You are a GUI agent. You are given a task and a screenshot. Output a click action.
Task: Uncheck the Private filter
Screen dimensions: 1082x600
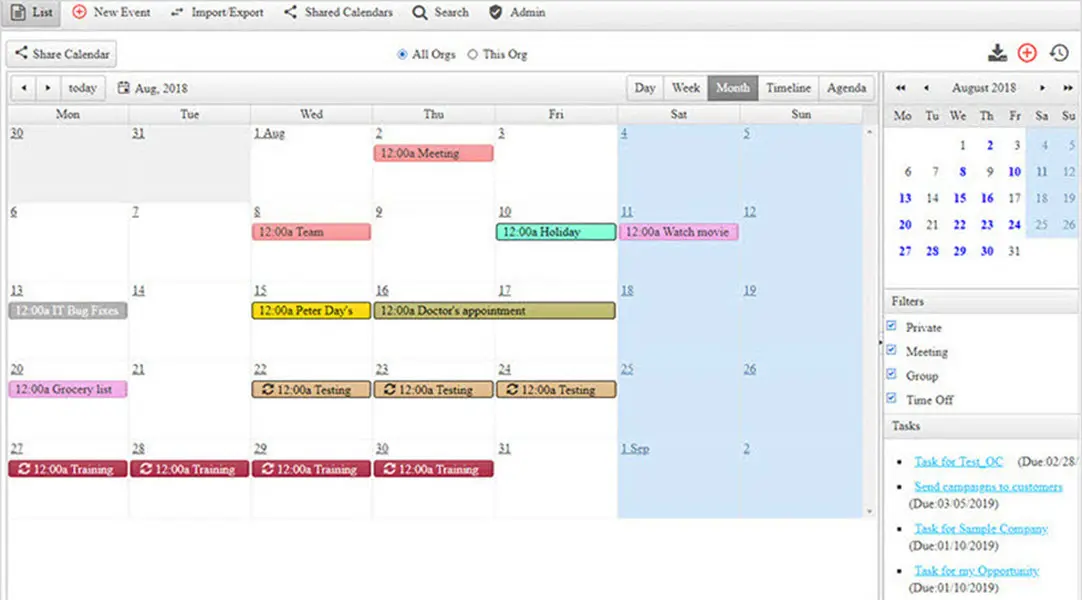pyautogui.click(x=893, y=325)
